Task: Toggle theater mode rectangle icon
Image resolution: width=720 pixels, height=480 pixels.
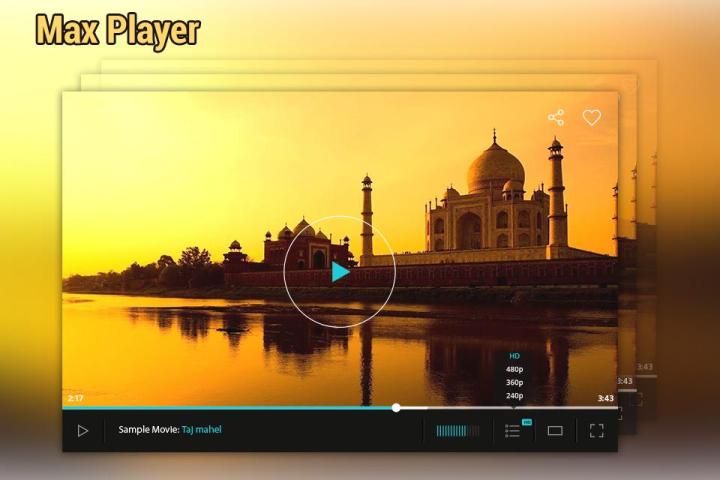Action: point(555,431)
